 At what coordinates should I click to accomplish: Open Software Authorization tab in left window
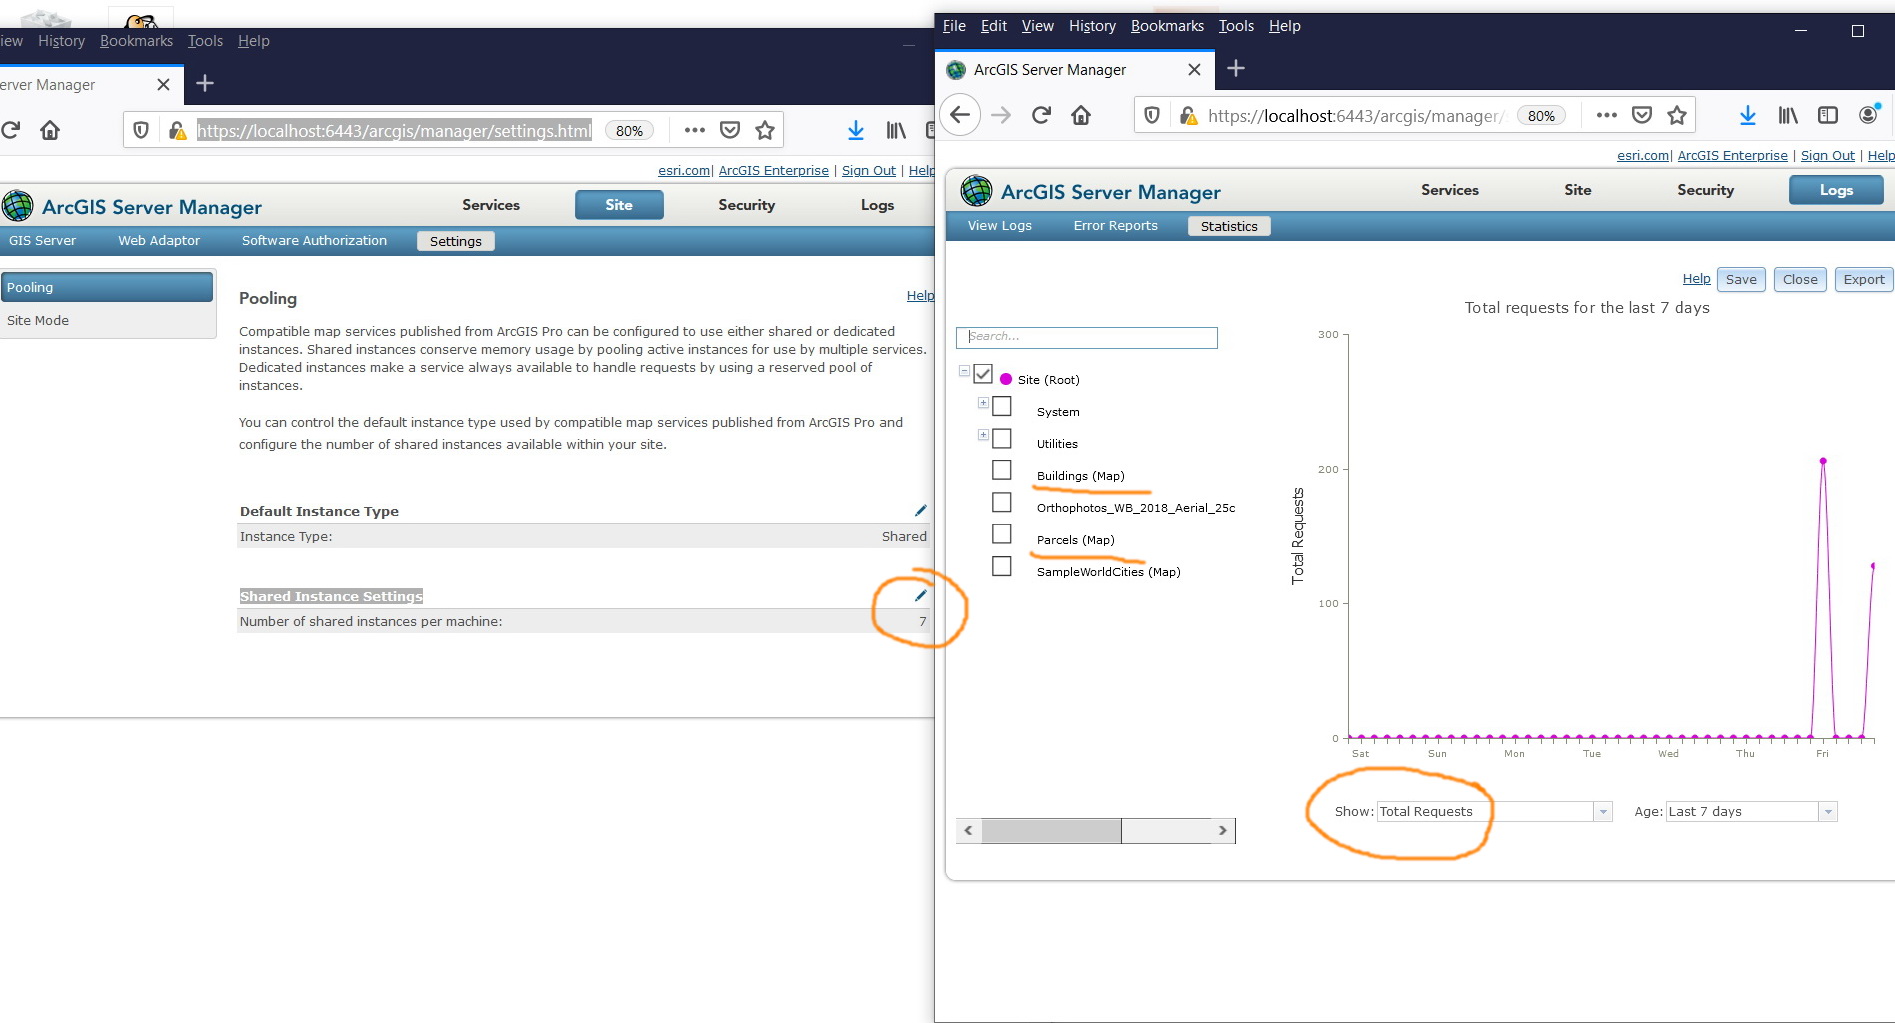point(314,241)
